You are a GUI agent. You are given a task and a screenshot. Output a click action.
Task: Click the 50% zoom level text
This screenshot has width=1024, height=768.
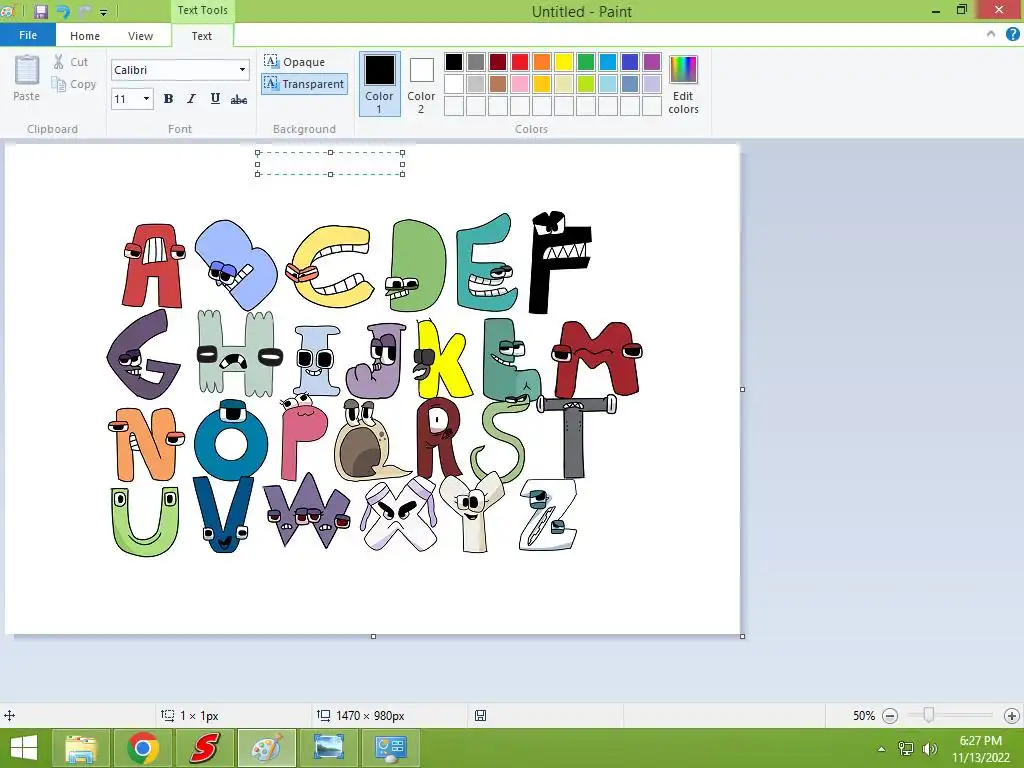[863, 716]
